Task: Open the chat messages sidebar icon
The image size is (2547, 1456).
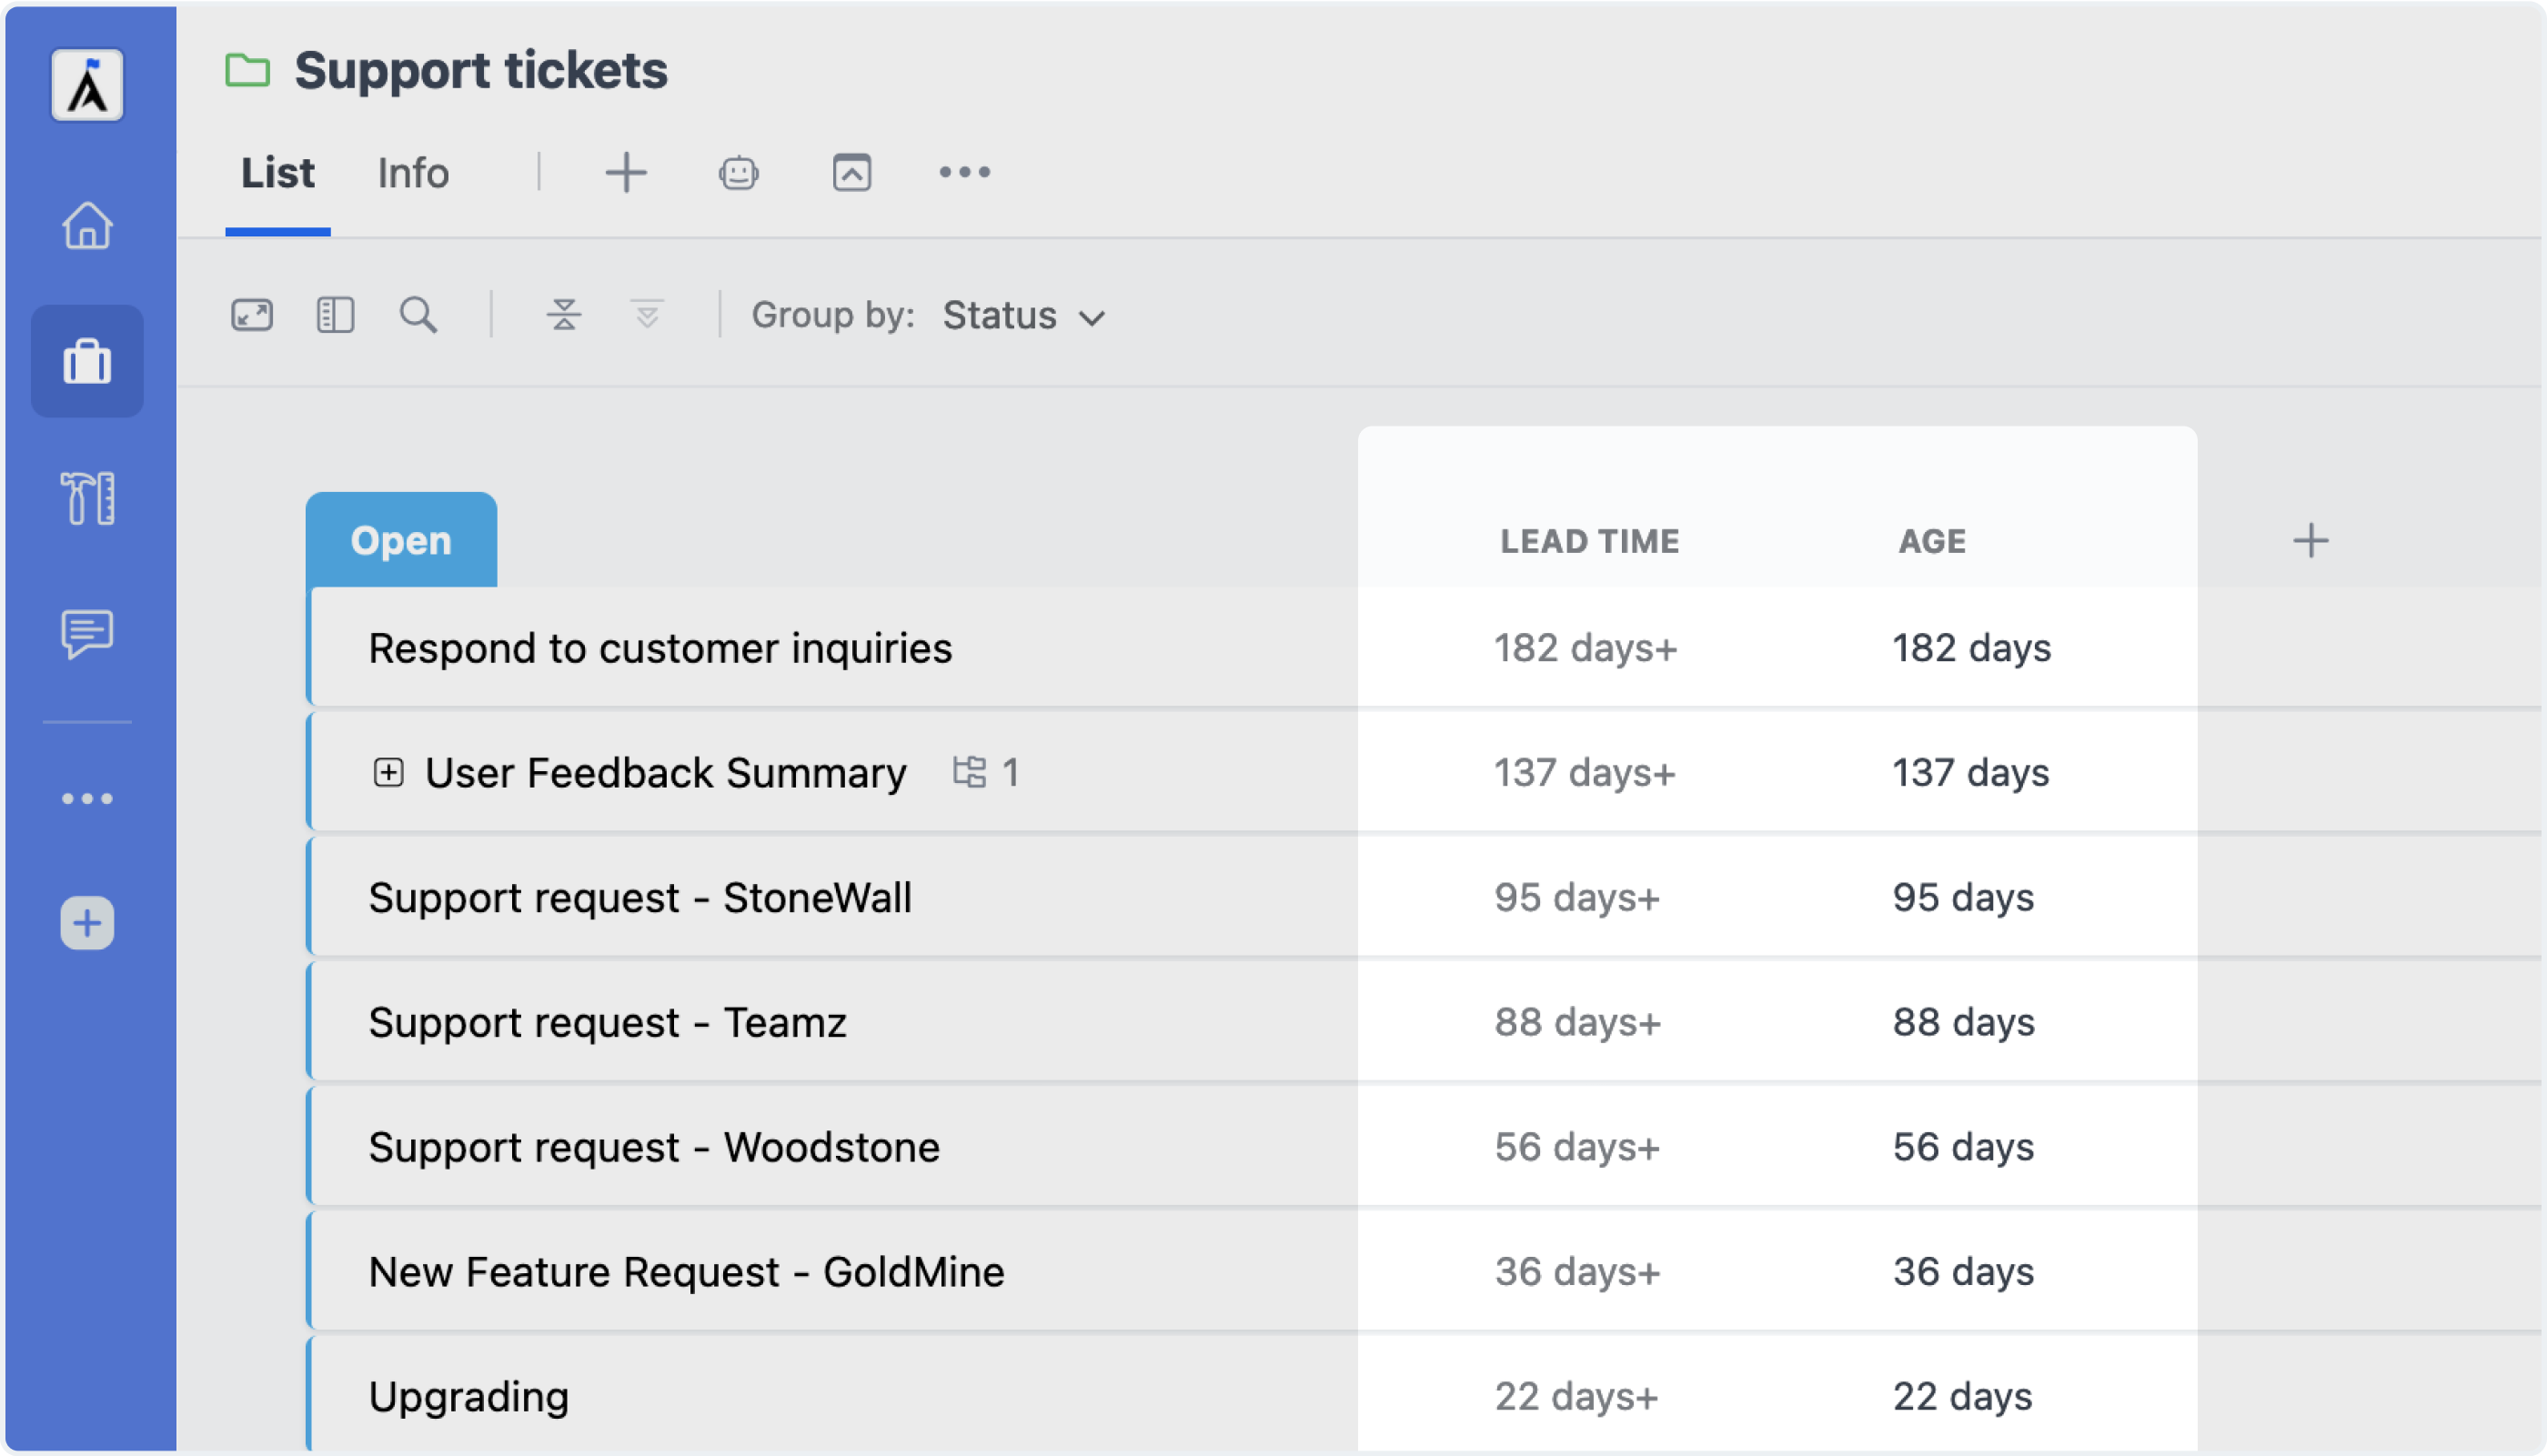Action: [87, 634]
